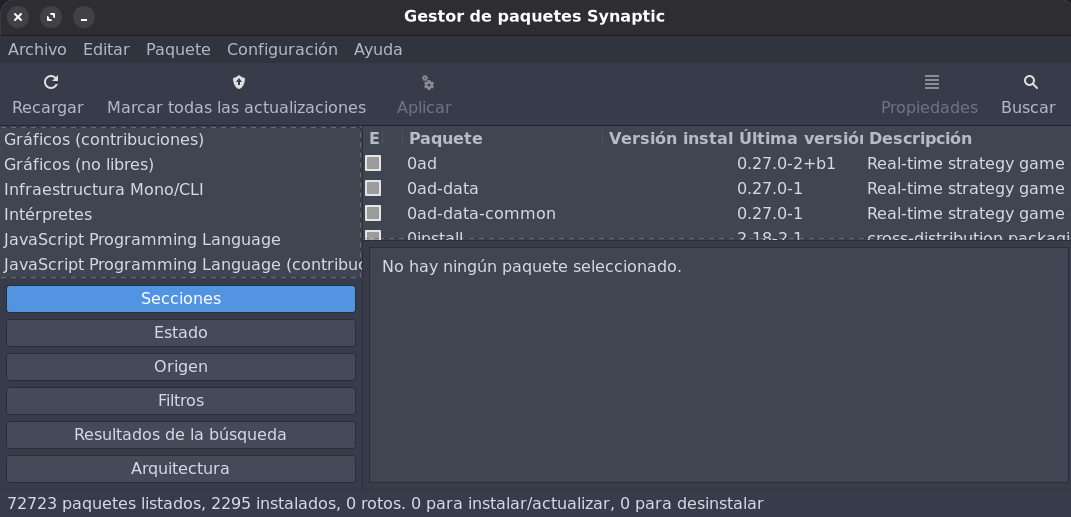The width and height of the screenshot is (1071, 517).
Task: Toggle the status checkbox for 0ad-data-common
Action: [x=373, y=213]
